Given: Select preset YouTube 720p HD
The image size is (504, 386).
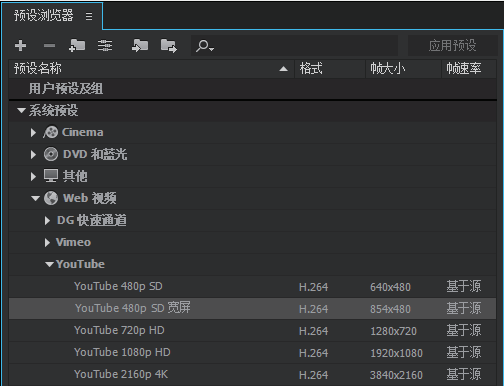Looking at the screenshot, I should point(119,330).
